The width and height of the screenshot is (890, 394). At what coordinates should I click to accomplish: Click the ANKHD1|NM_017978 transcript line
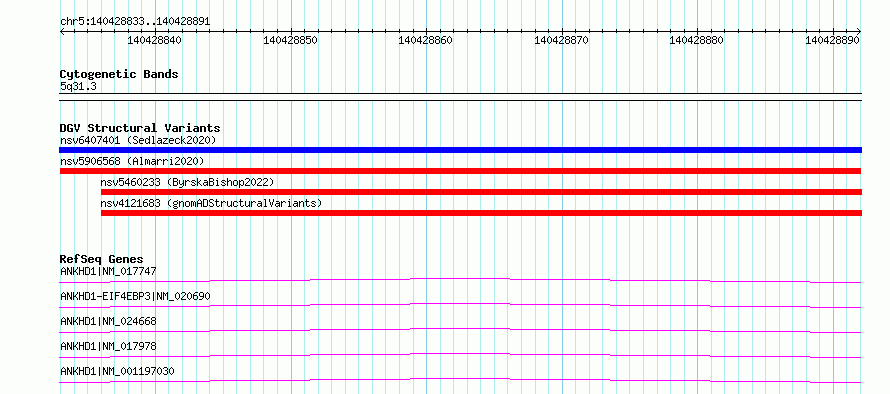point(460,355)
